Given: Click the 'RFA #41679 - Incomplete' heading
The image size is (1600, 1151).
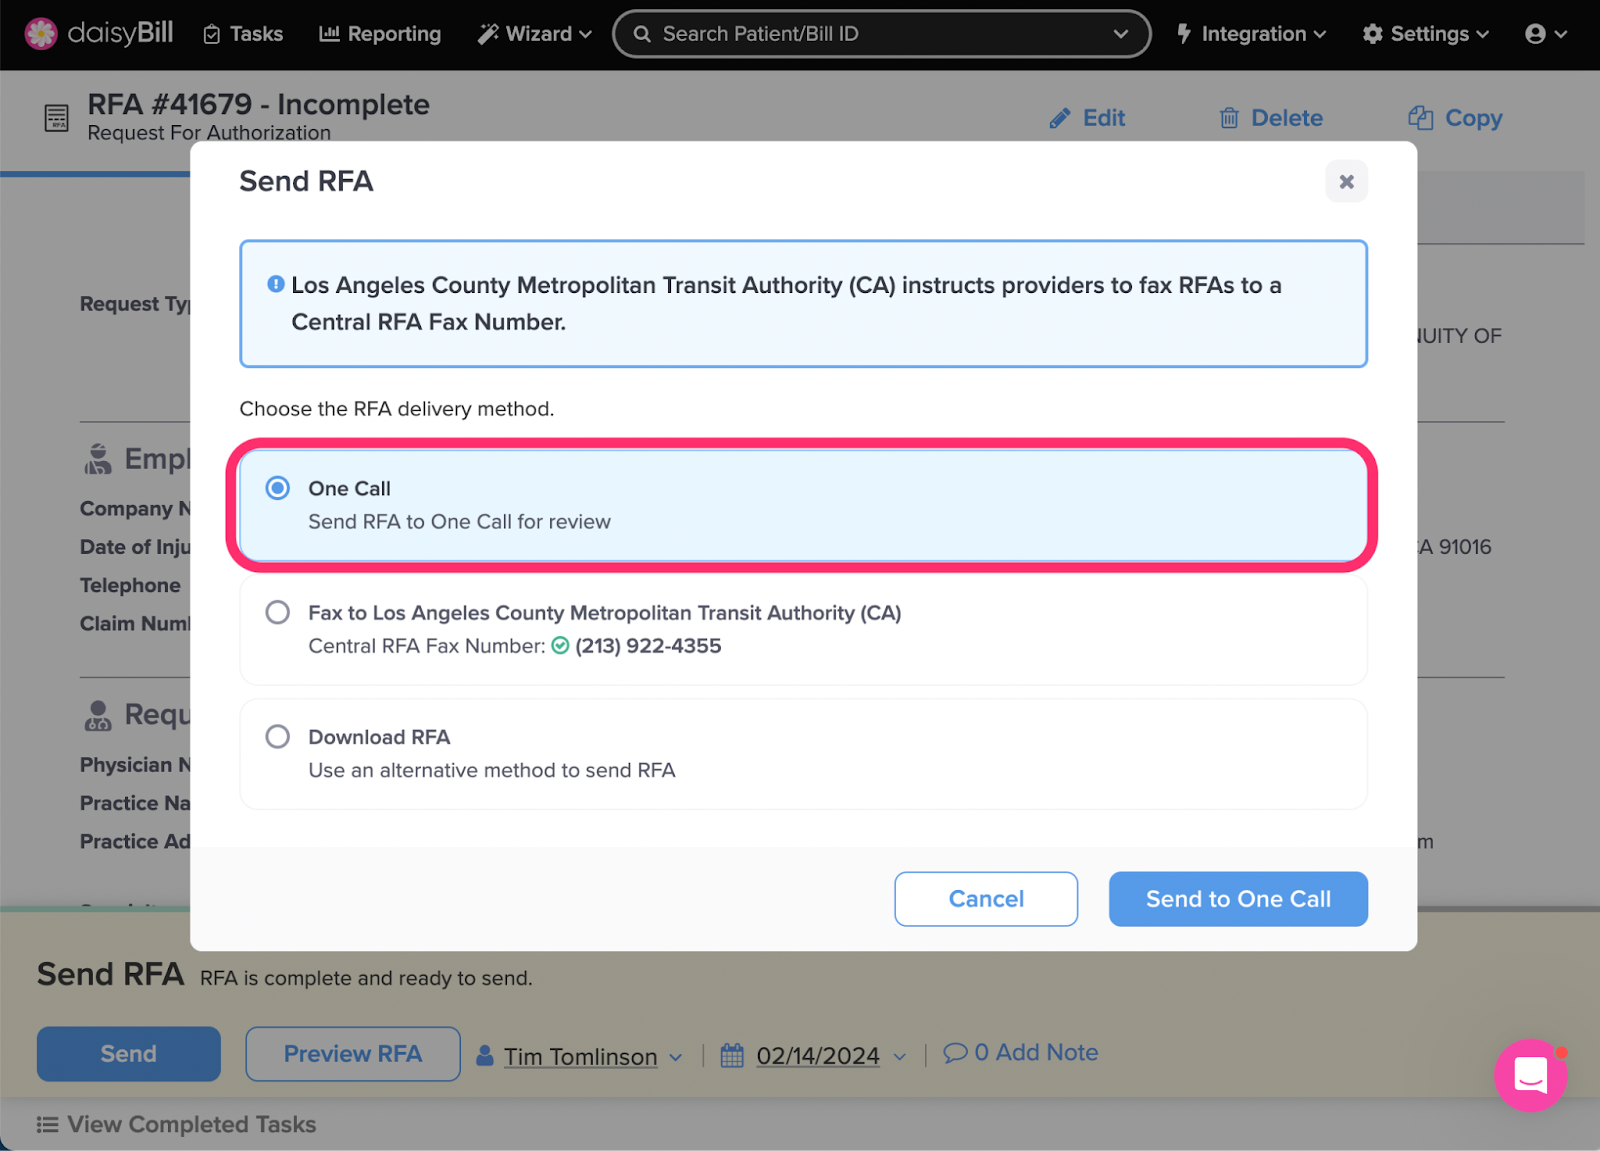Looking at the screenshot, I should 259,104.
